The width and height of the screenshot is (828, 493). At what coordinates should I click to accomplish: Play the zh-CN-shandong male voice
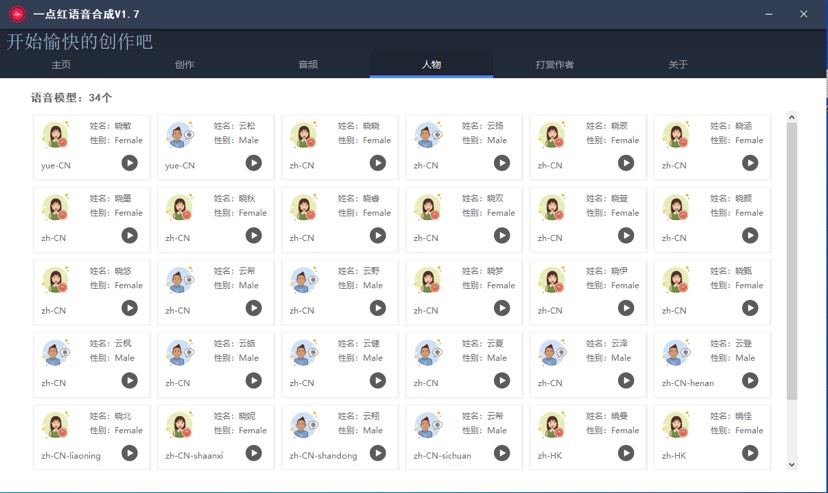click(378, 453)
